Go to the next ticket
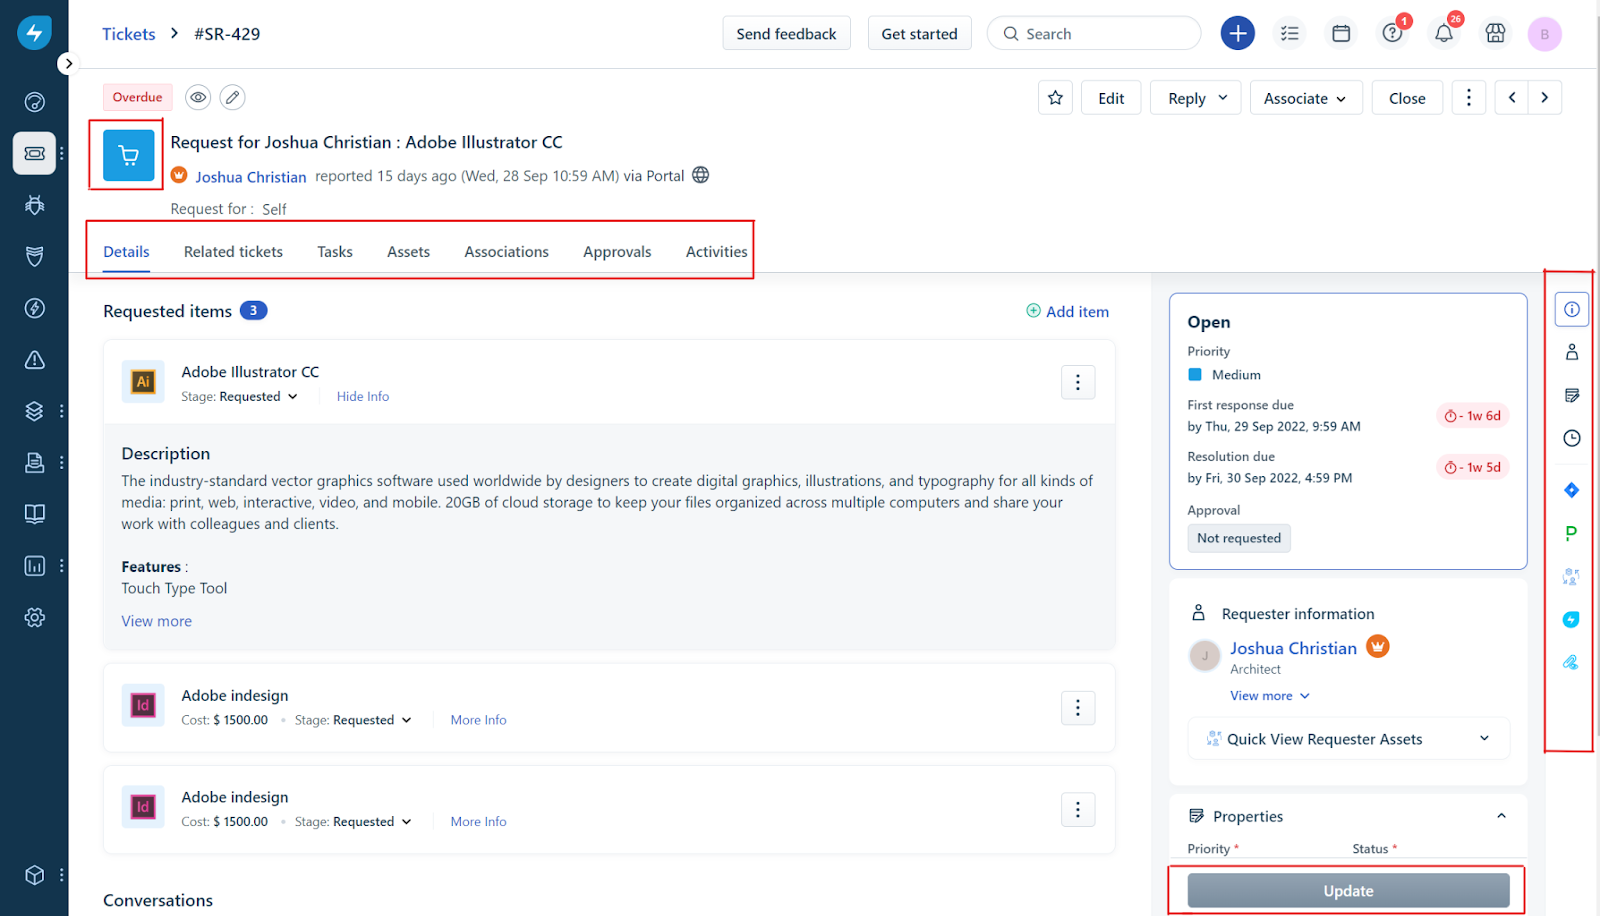 1545,98
